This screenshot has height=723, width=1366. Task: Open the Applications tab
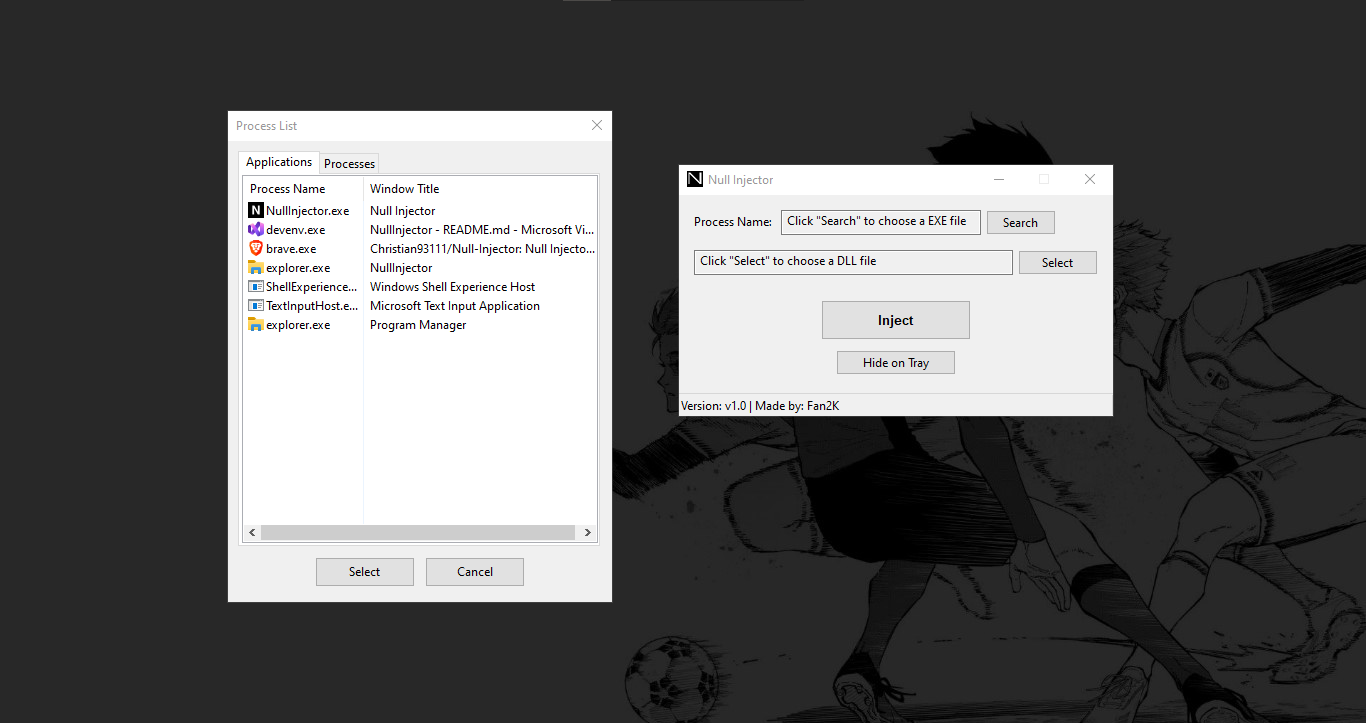[279, 162]
